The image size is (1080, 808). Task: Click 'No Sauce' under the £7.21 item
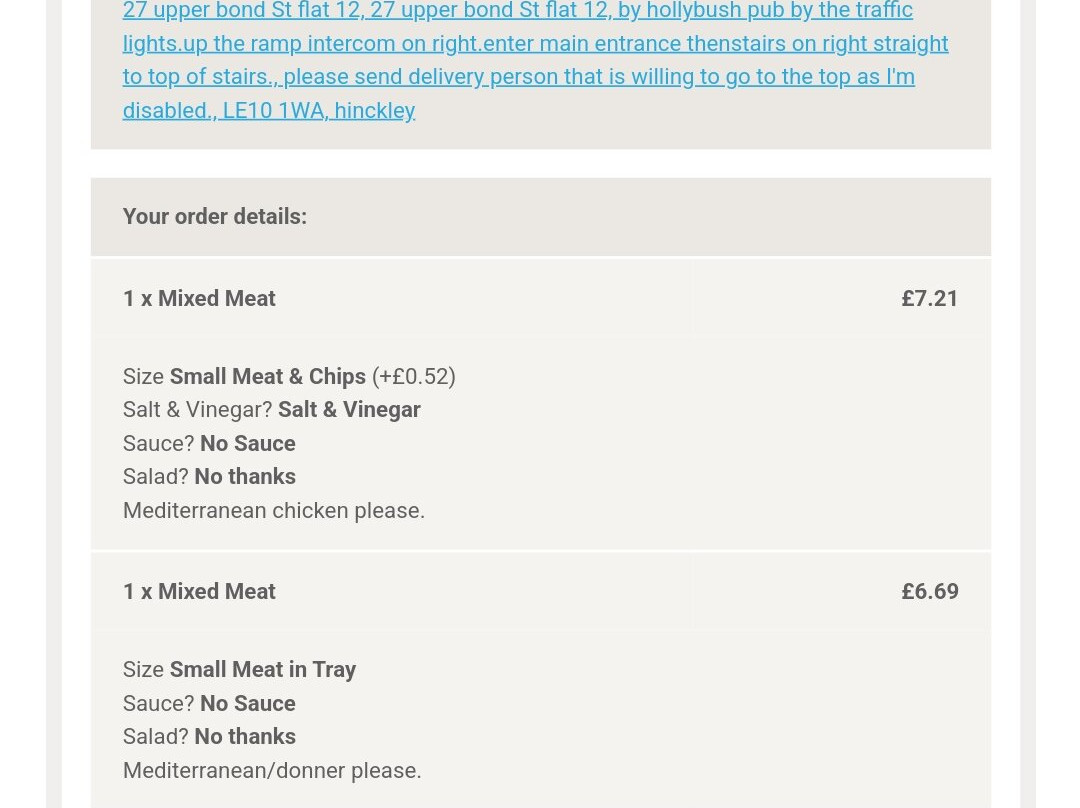(248, 444)
